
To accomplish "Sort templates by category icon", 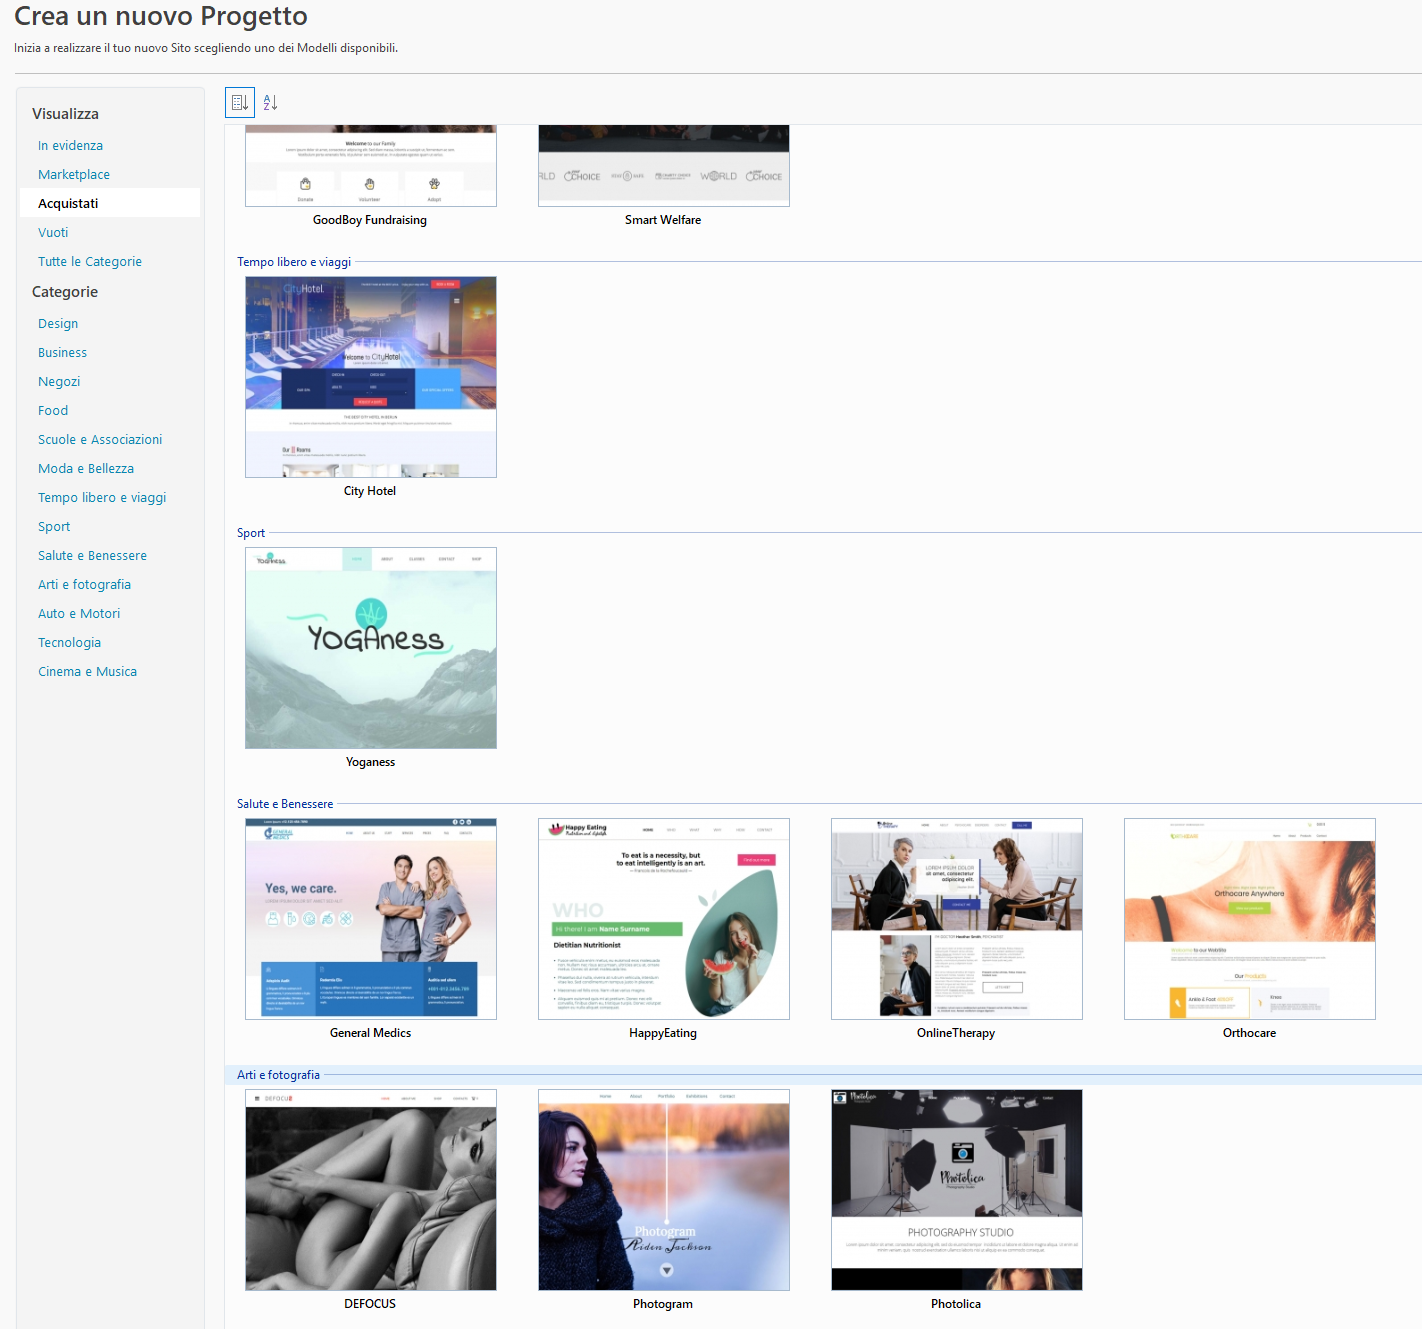I will tap(239, 102).
